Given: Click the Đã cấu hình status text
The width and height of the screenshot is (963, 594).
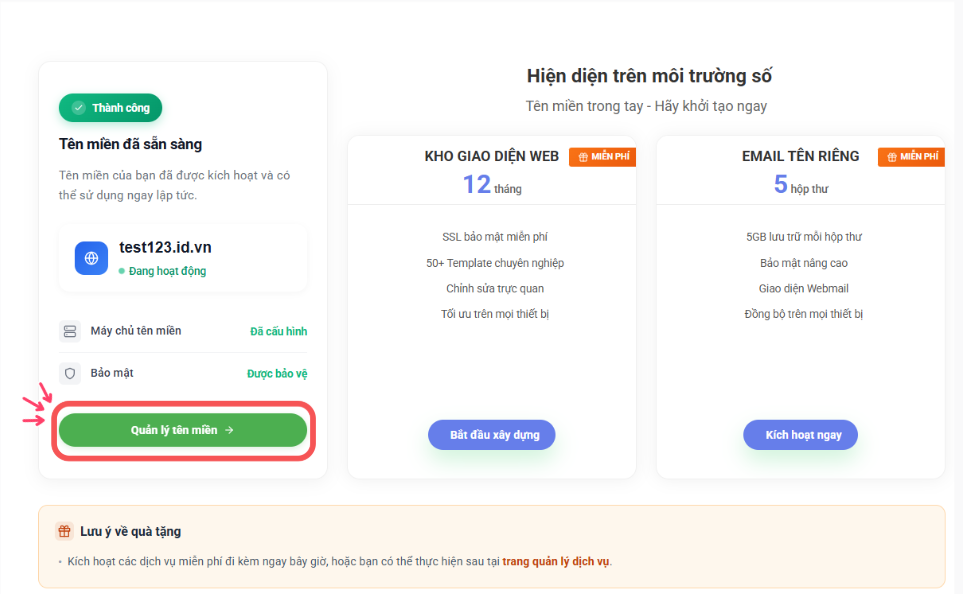Looking at the screenshot, I should 278,331.
